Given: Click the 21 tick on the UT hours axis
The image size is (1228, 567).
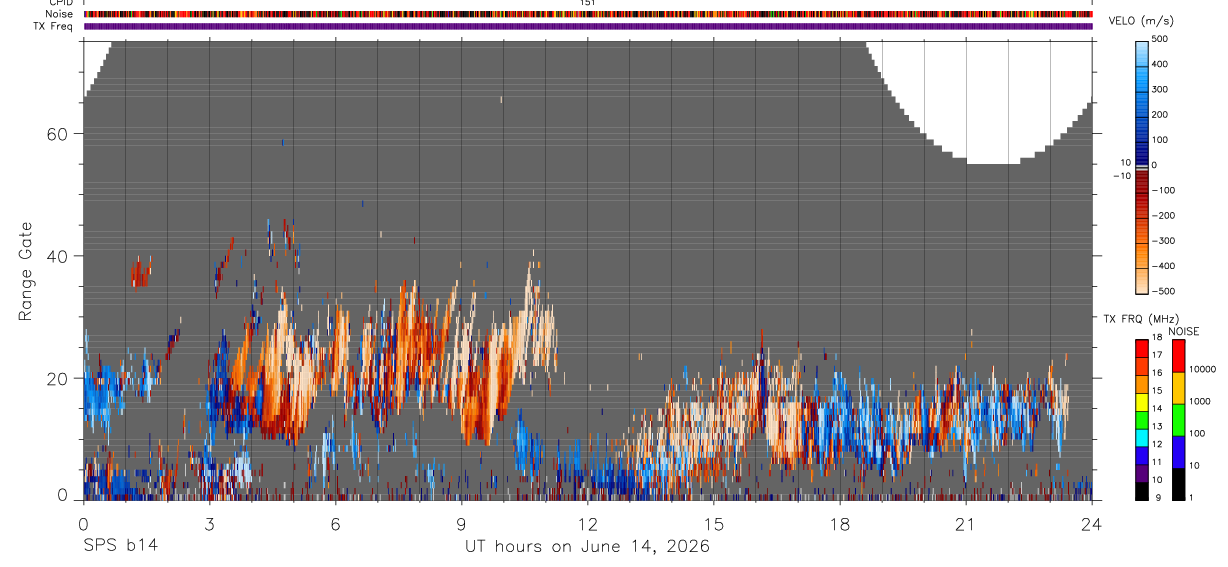Looking at the screenshot, I should point(965,523).
